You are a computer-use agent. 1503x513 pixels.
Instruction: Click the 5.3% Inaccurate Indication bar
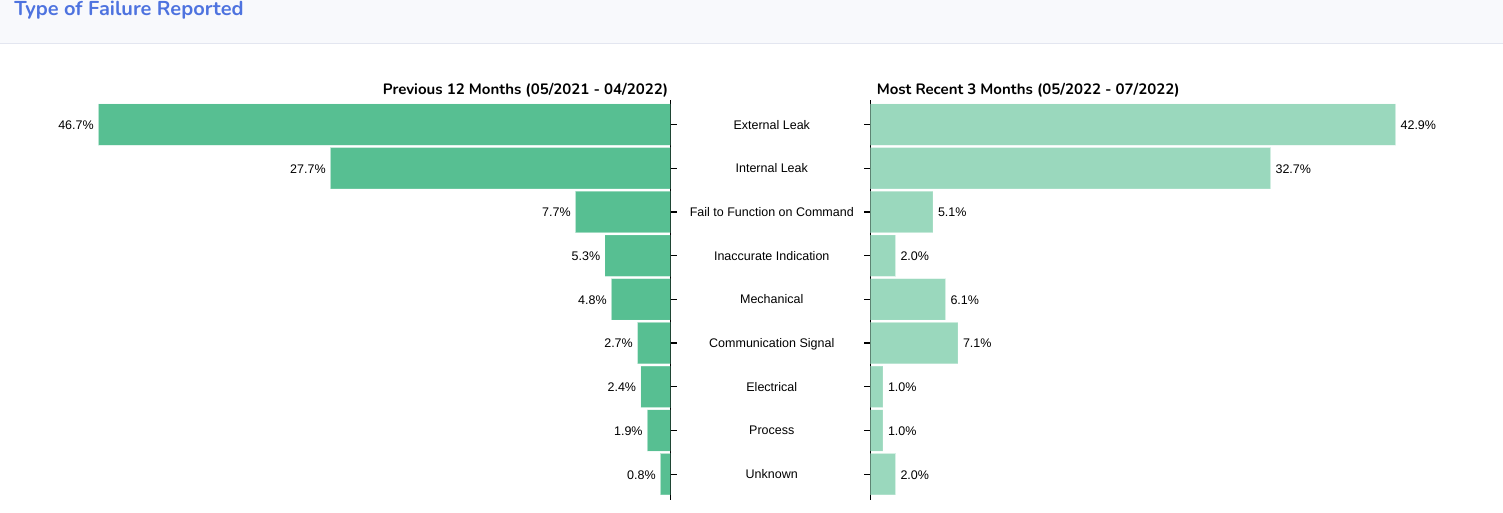pos(637,256)
